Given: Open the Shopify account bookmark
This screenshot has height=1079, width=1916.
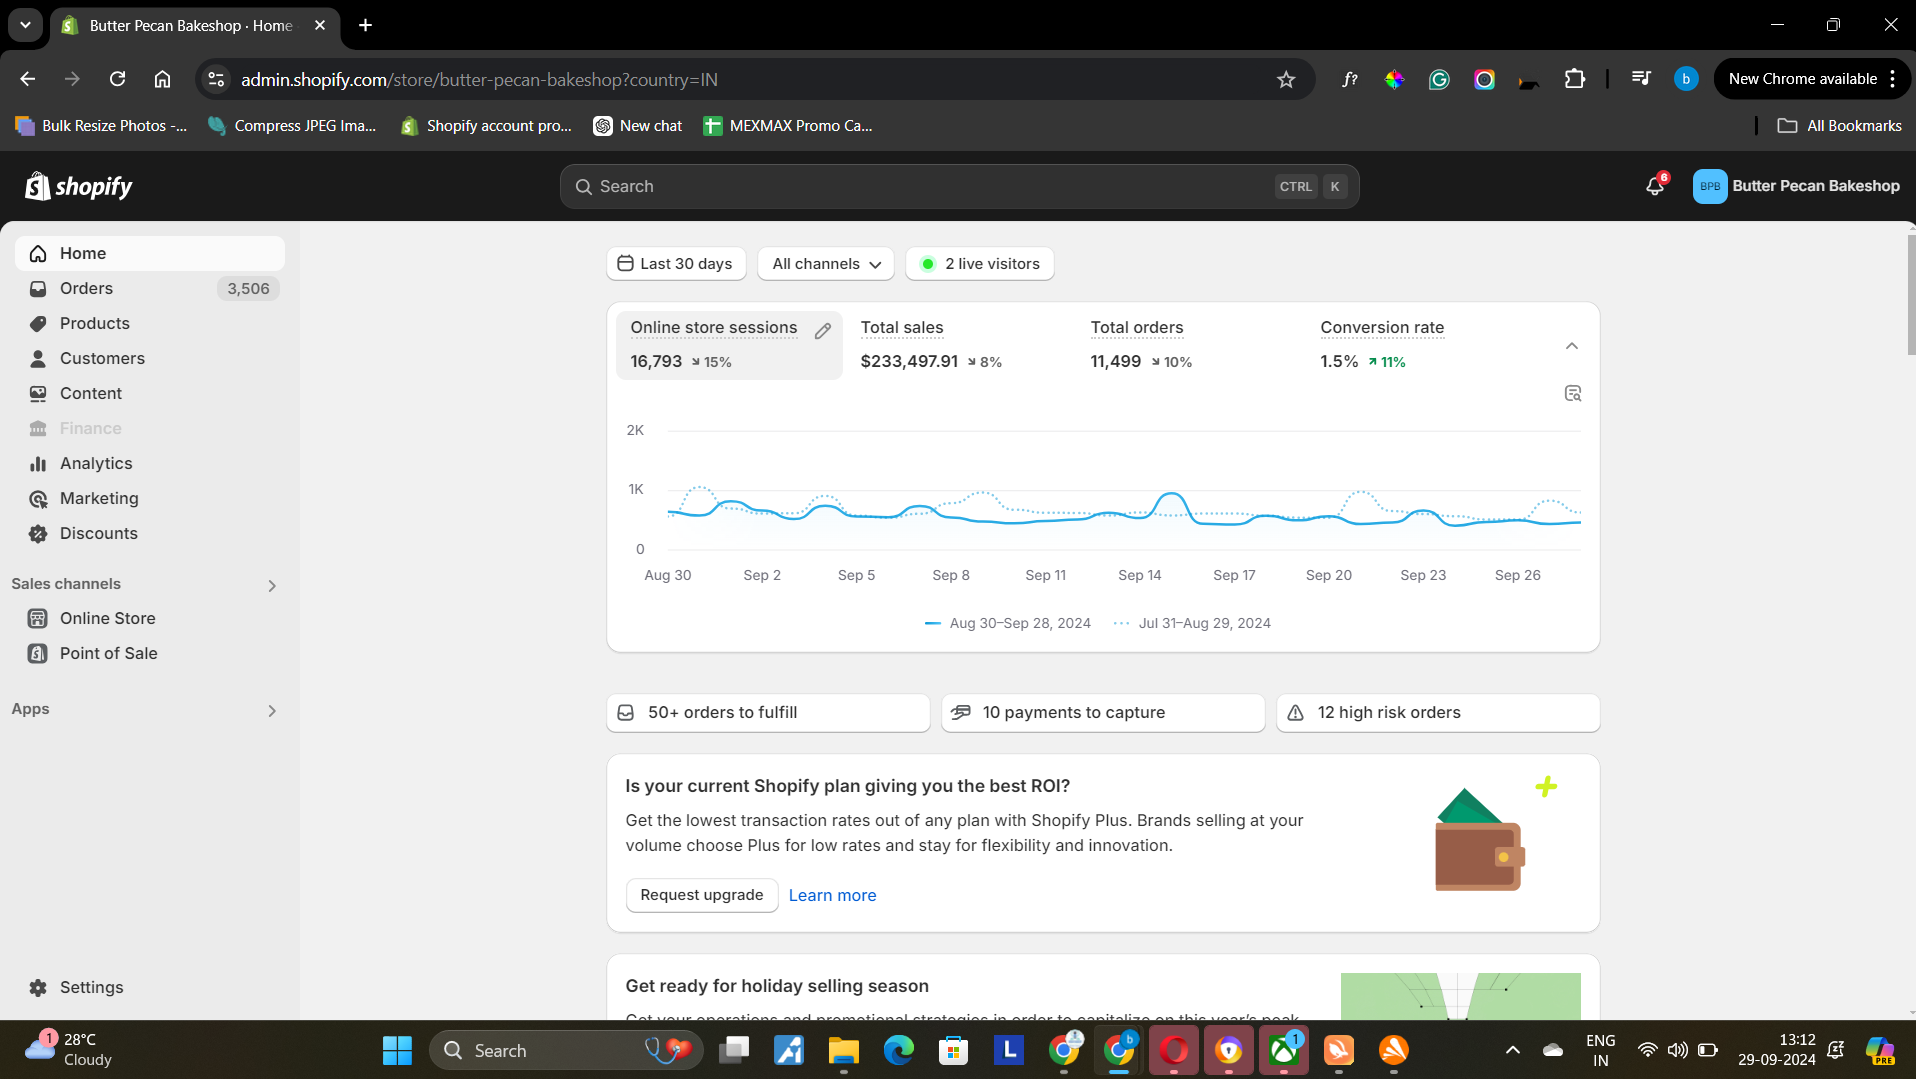Looking at the screenshot, I should pyautogui.click(x=486, y=126).
